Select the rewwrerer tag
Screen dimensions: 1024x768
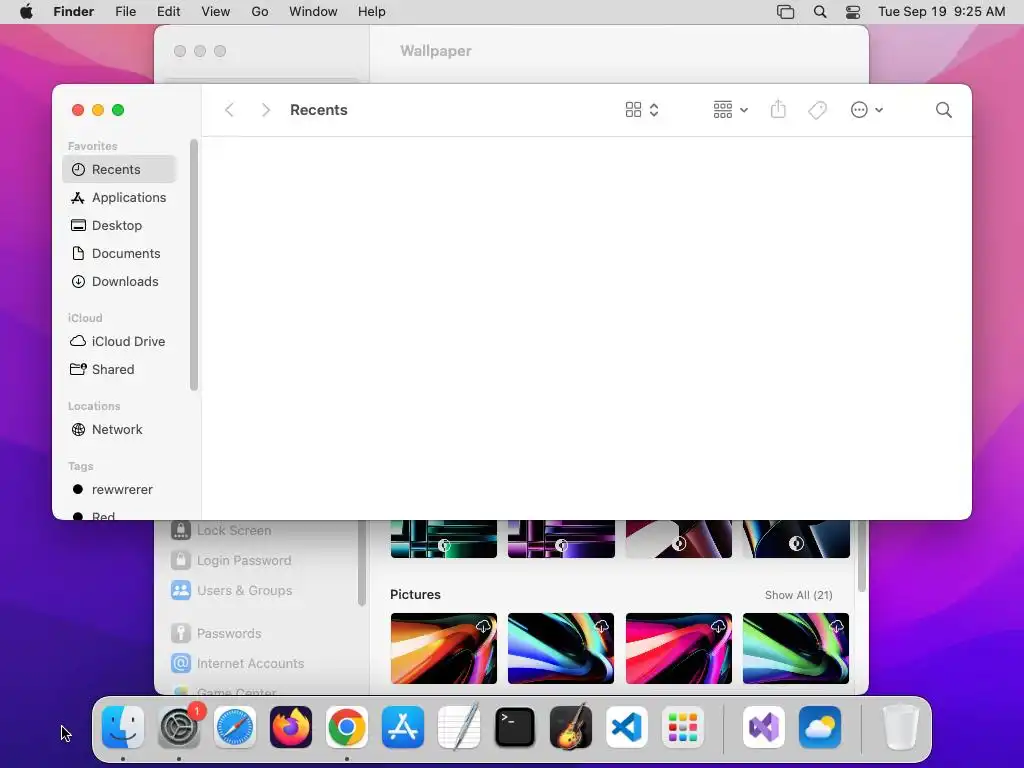point(120,490)
